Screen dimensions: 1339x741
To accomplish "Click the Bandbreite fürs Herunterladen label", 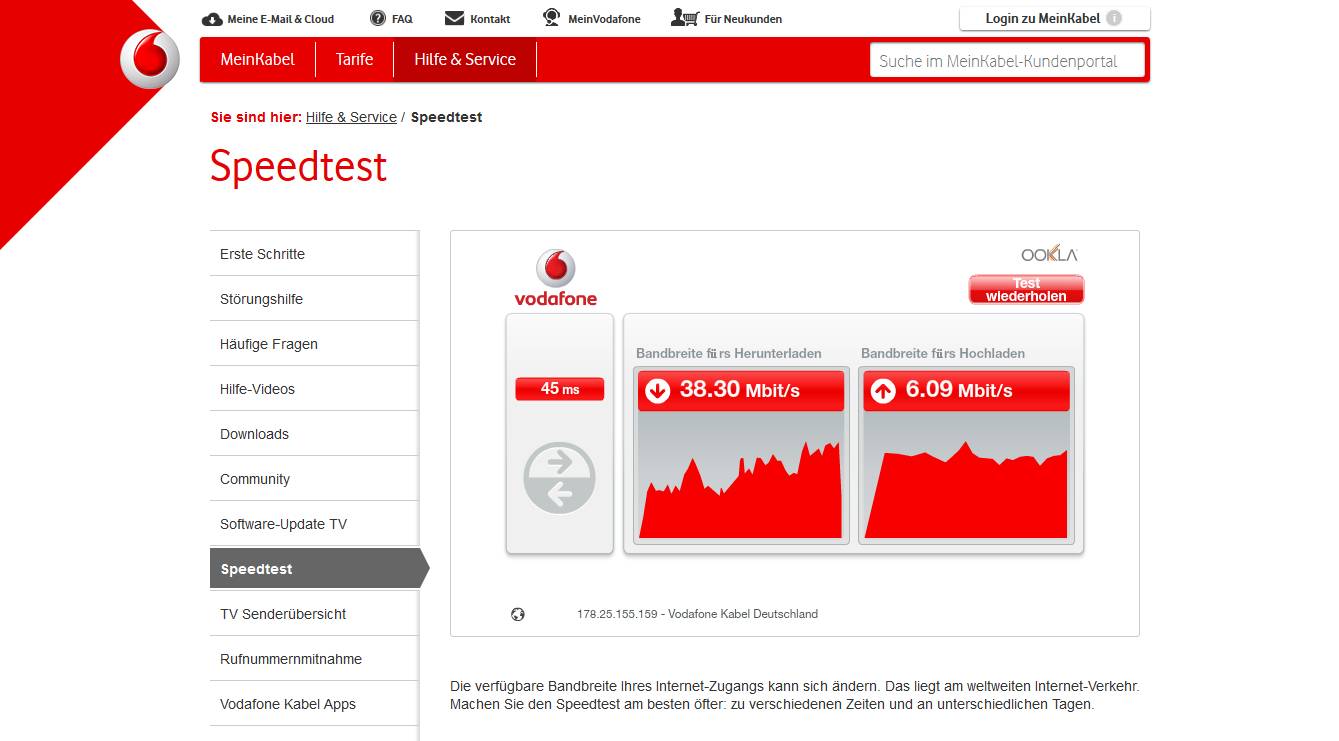I will pyautogui.click(x=729, y=353).
